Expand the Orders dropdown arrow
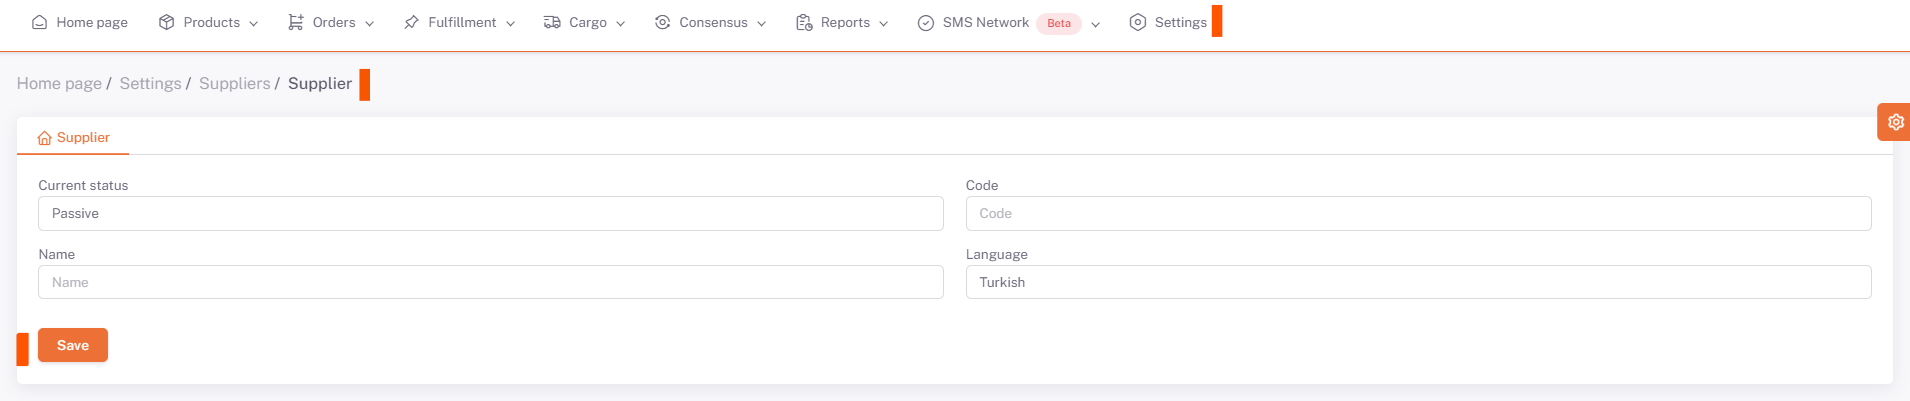The image size is (1910, 401). point(370,23)
